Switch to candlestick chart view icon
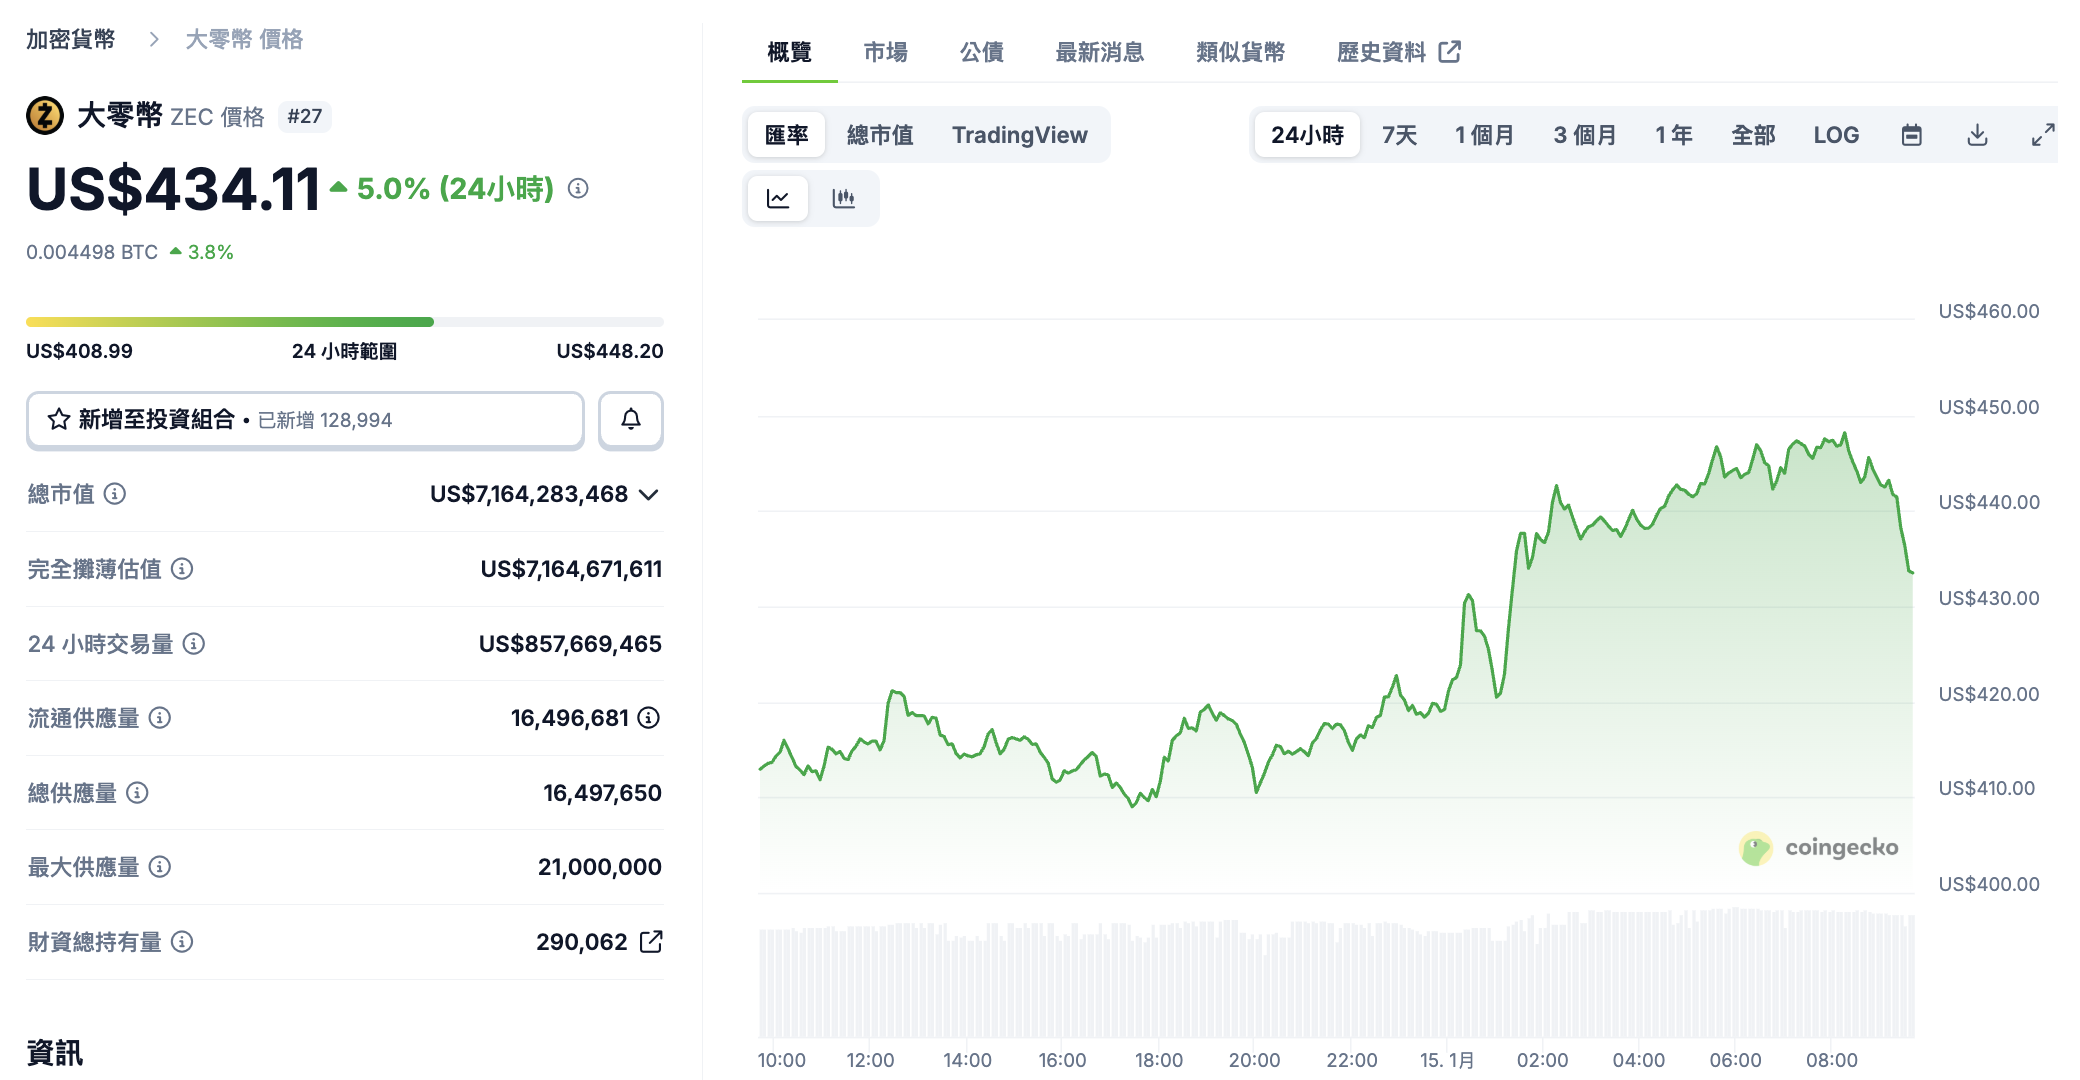The image size is (2080, 1080). (843, 198)
